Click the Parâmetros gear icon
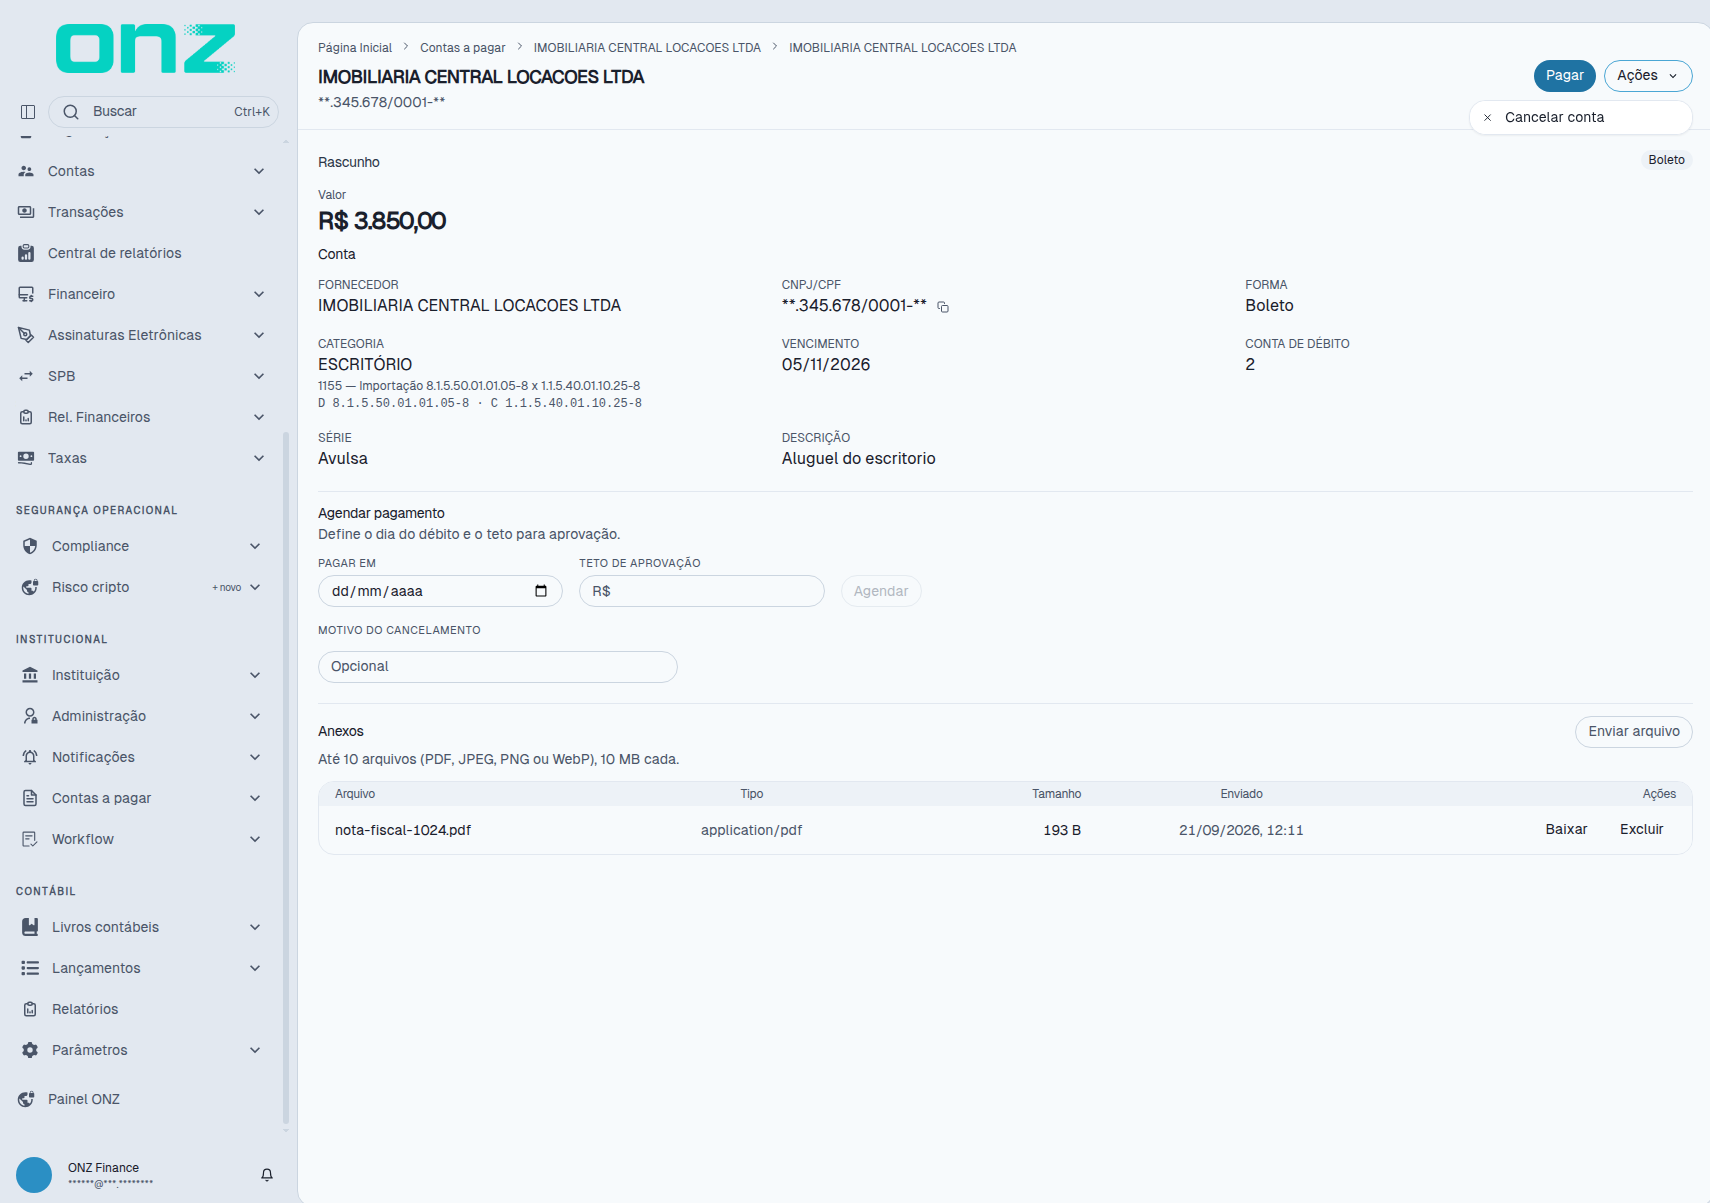Screen dimensions: 1710x1203 click(30, 1050)
